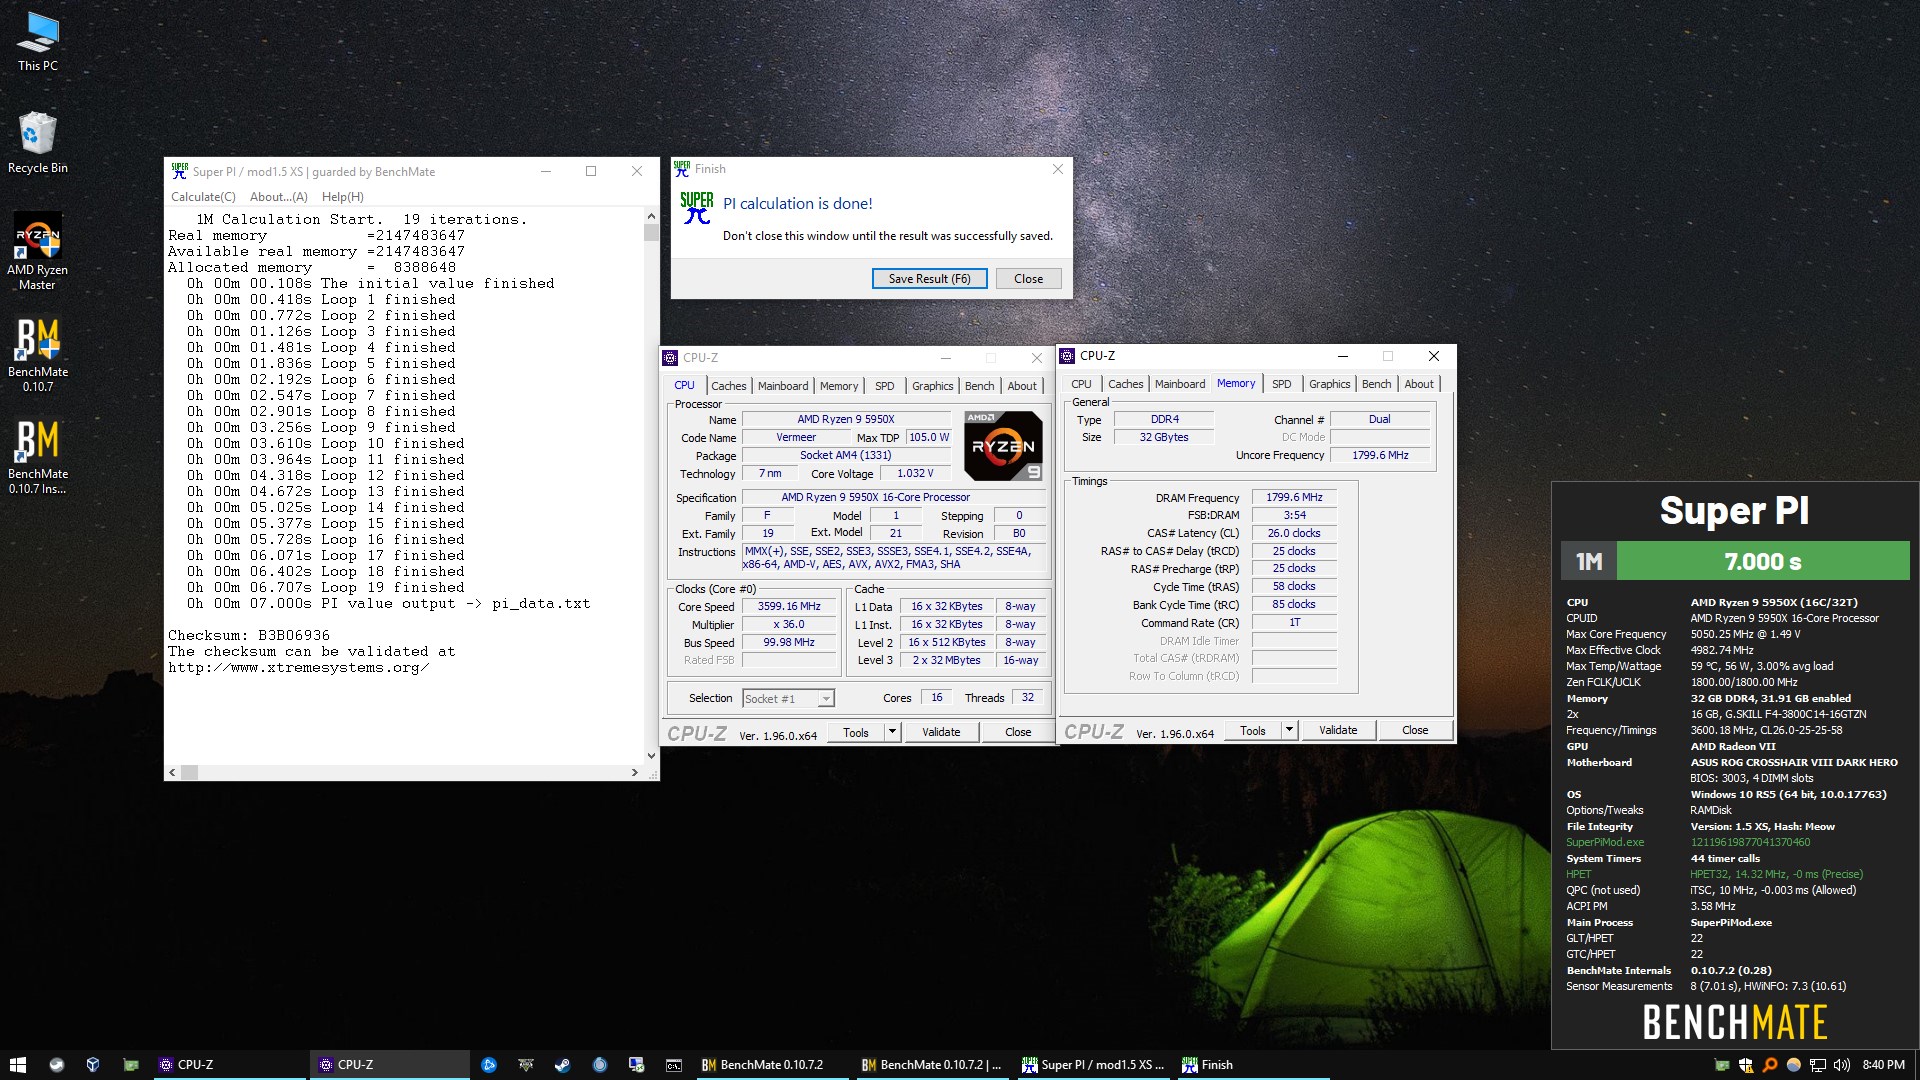Click the GTA V icon in taskbar
The width and height of the screenshot is (1920, 1080).
pos(525,1065)
